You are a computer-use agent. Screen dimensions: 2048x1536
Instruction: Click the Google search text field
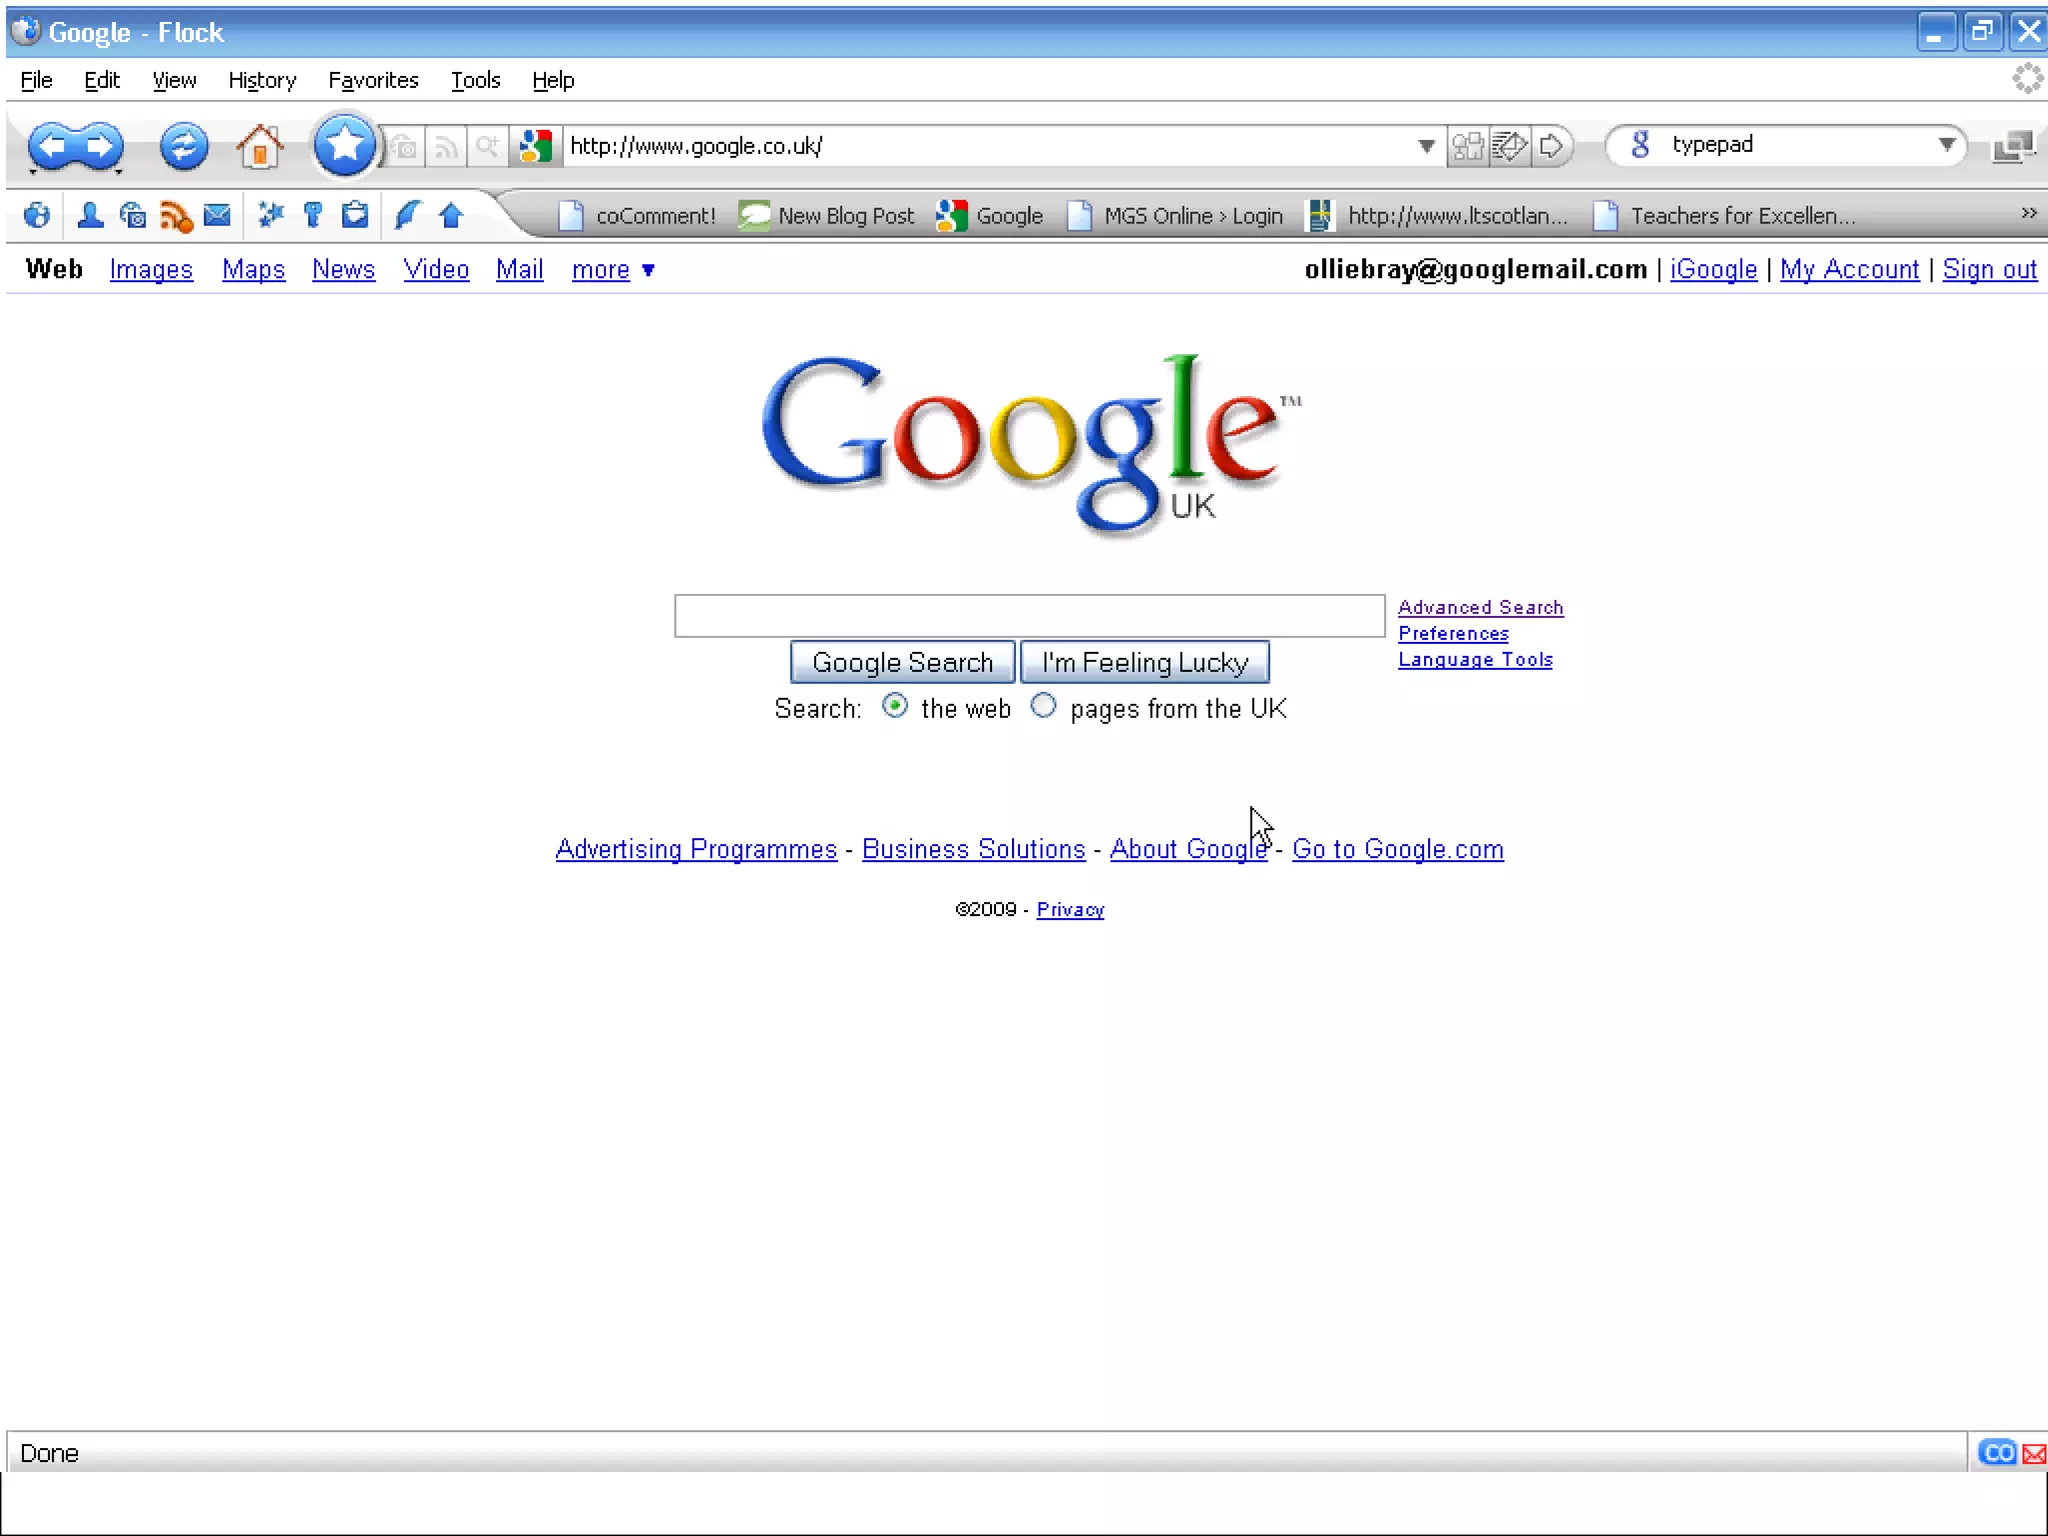(1029, 615)
